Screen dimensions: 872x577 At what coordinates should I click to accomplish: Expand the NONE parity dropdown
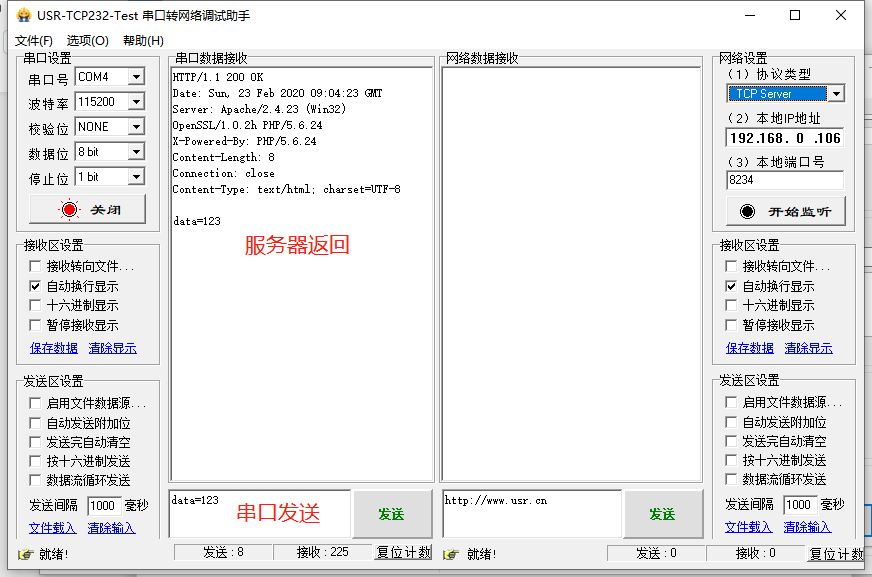[136, 127]
